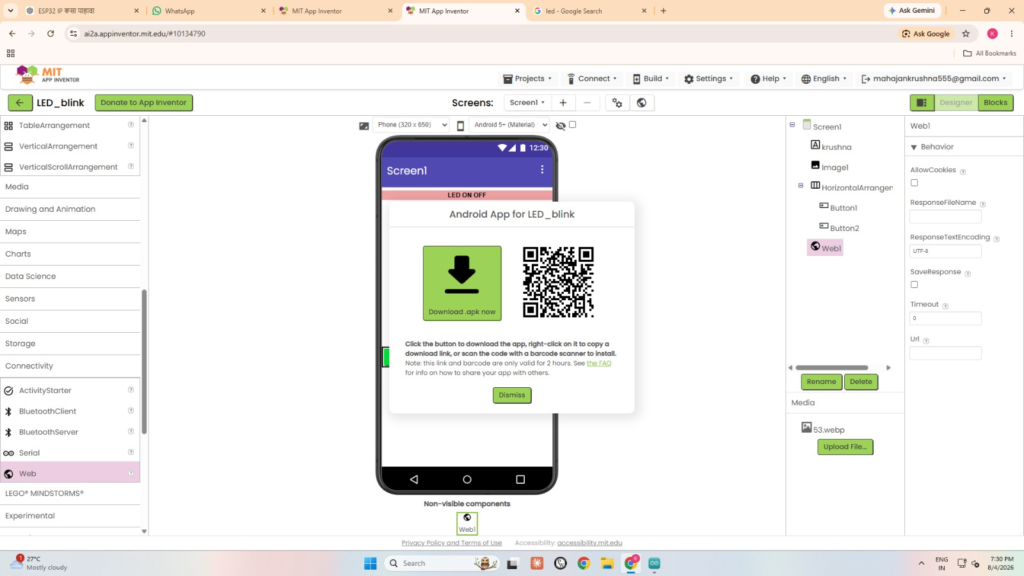Open Windows Start menu
The height and width of the screenshot is (576, 1024).
click(370, 563)
